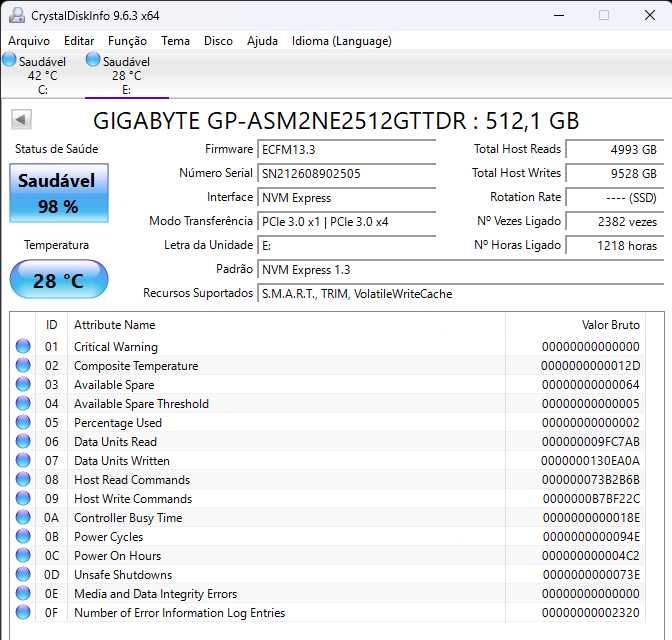The image size is (672, 640).
Task: Click the Rotation Rate value field
Action: click(x=615, y=198)
